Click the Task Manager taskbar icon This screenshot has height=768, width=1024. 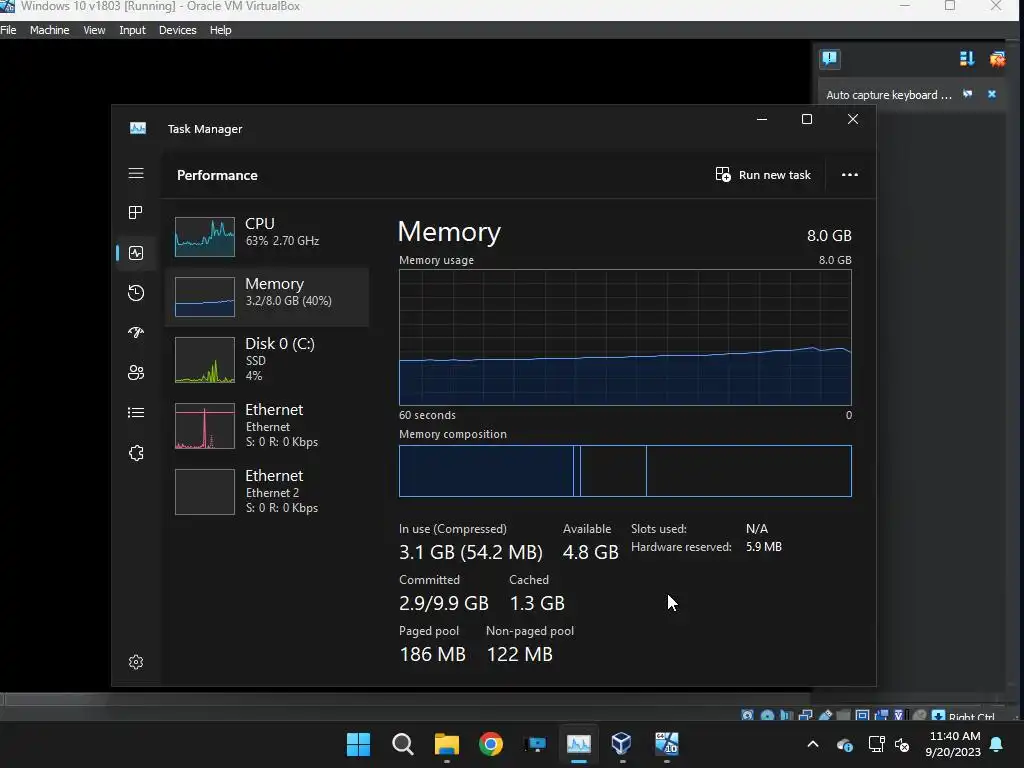(x=579, y=744)
